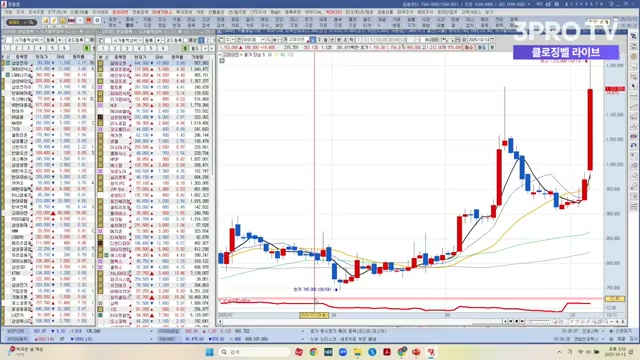Viewport: 640px width, 360px height.
Task: Open the 주식 menu
Action: point(20,12)
